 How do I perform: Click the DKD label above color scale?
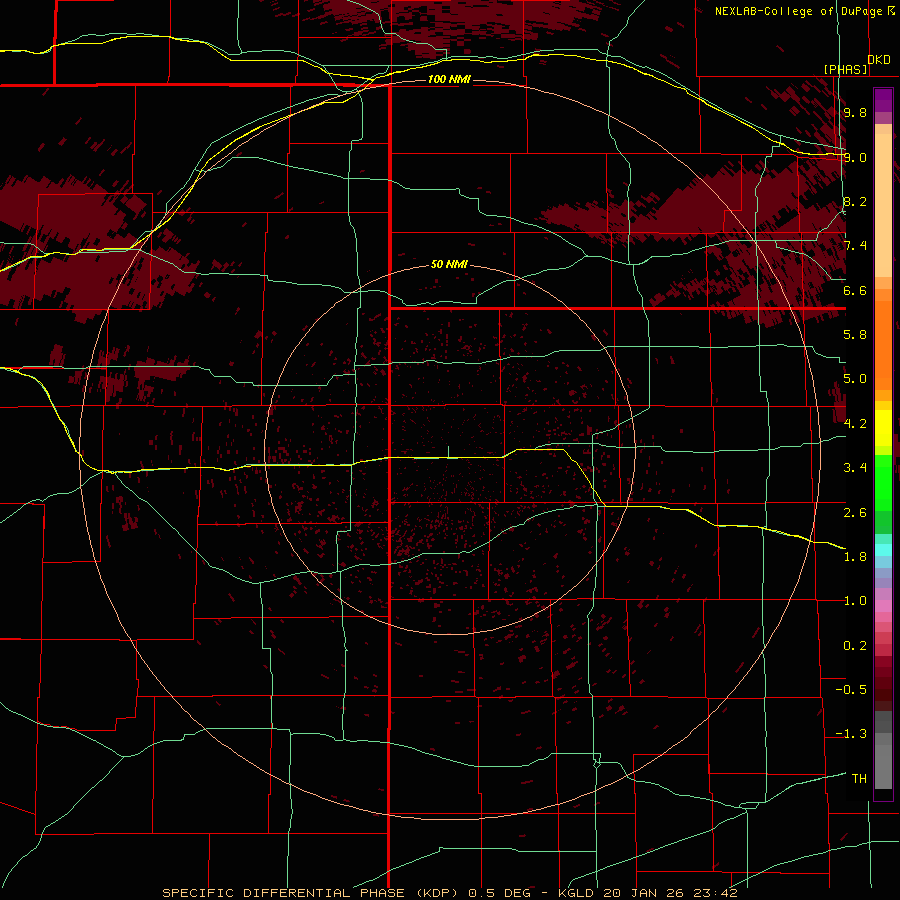click(879, 60)
